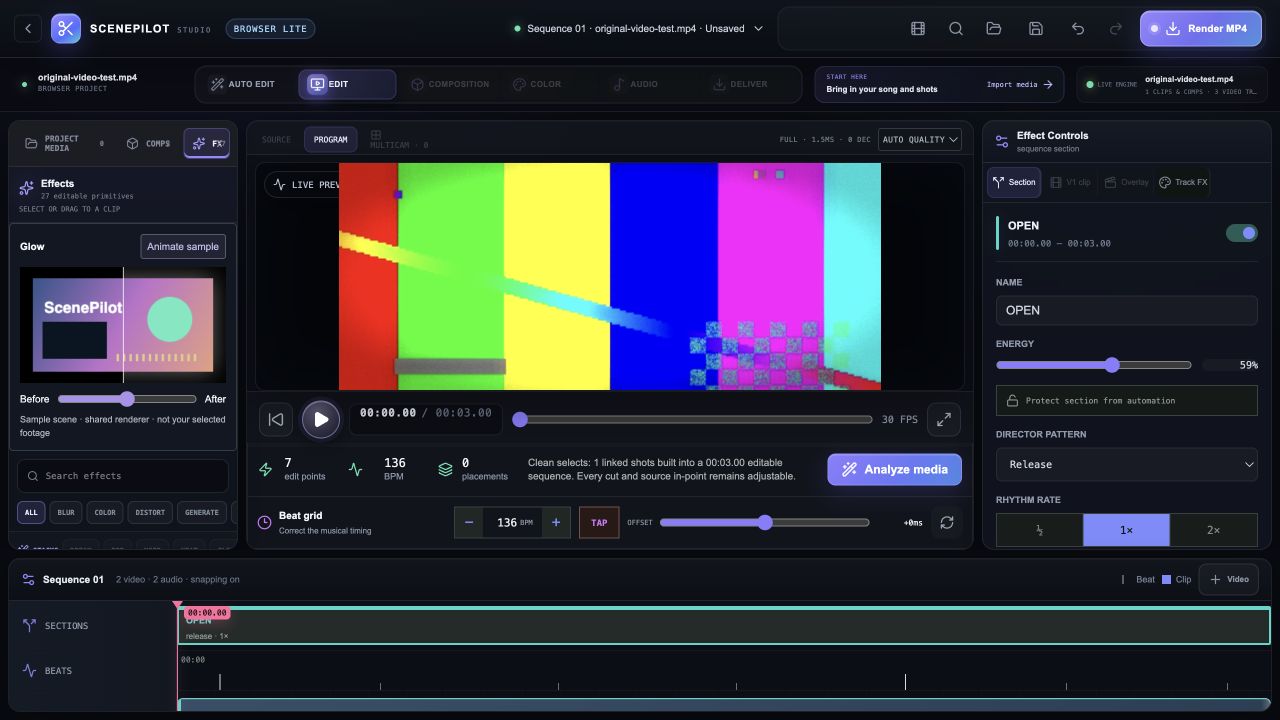Click the Effect Controls sliders icon

click(x=1002, y=141)
